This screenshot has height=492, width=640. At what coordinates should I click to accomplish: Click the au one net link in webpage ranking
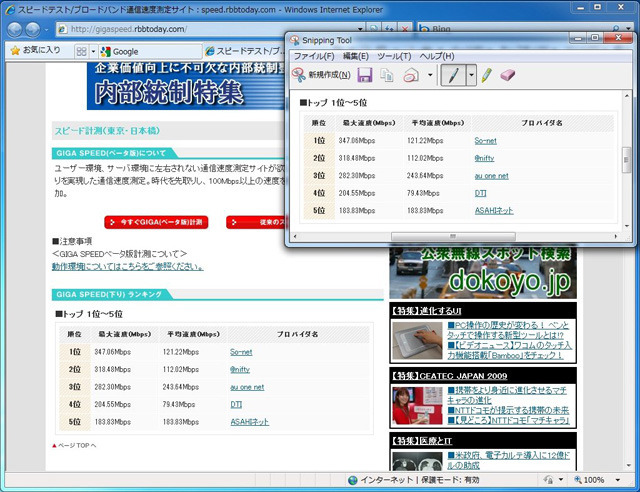tap(247, 387)
